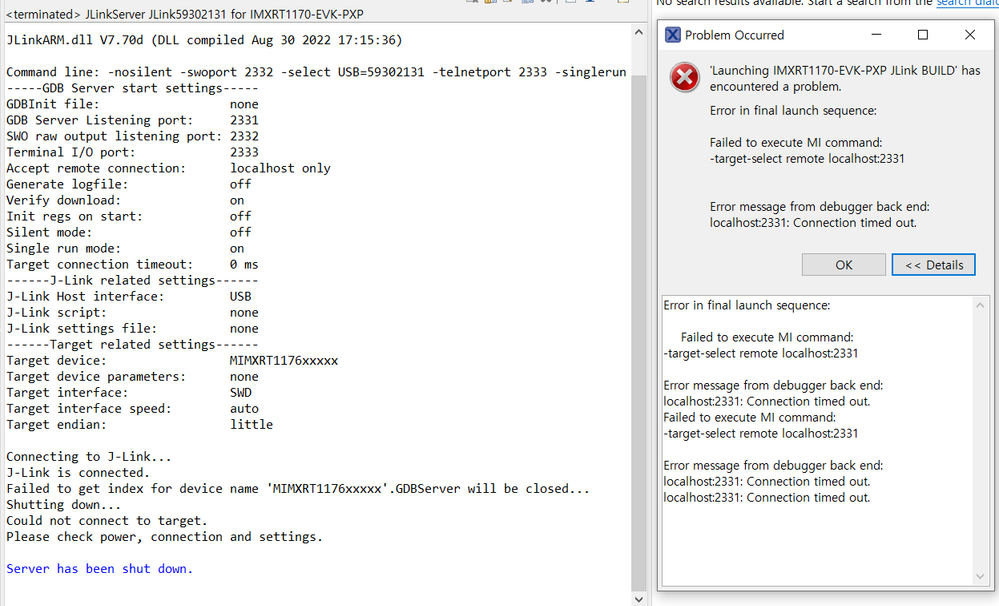Click the blue 'Server has been shut down.' line
This screenshot has width=999, height=606.
click(x=99, y=569)
